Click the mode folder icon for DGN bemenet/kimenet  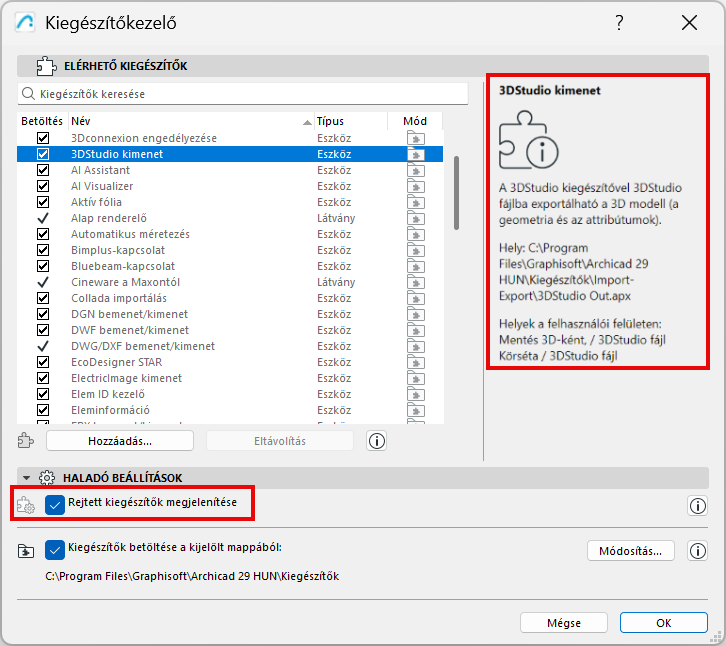tap(416, 314)
